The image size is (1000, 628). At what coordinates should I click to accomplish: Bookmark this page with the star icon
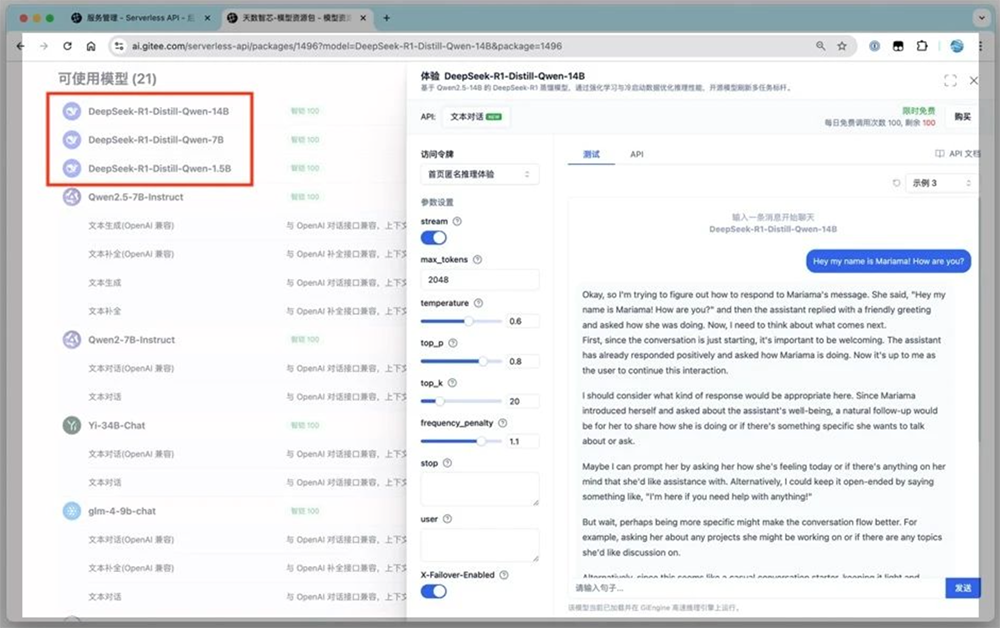click(842, 46)
